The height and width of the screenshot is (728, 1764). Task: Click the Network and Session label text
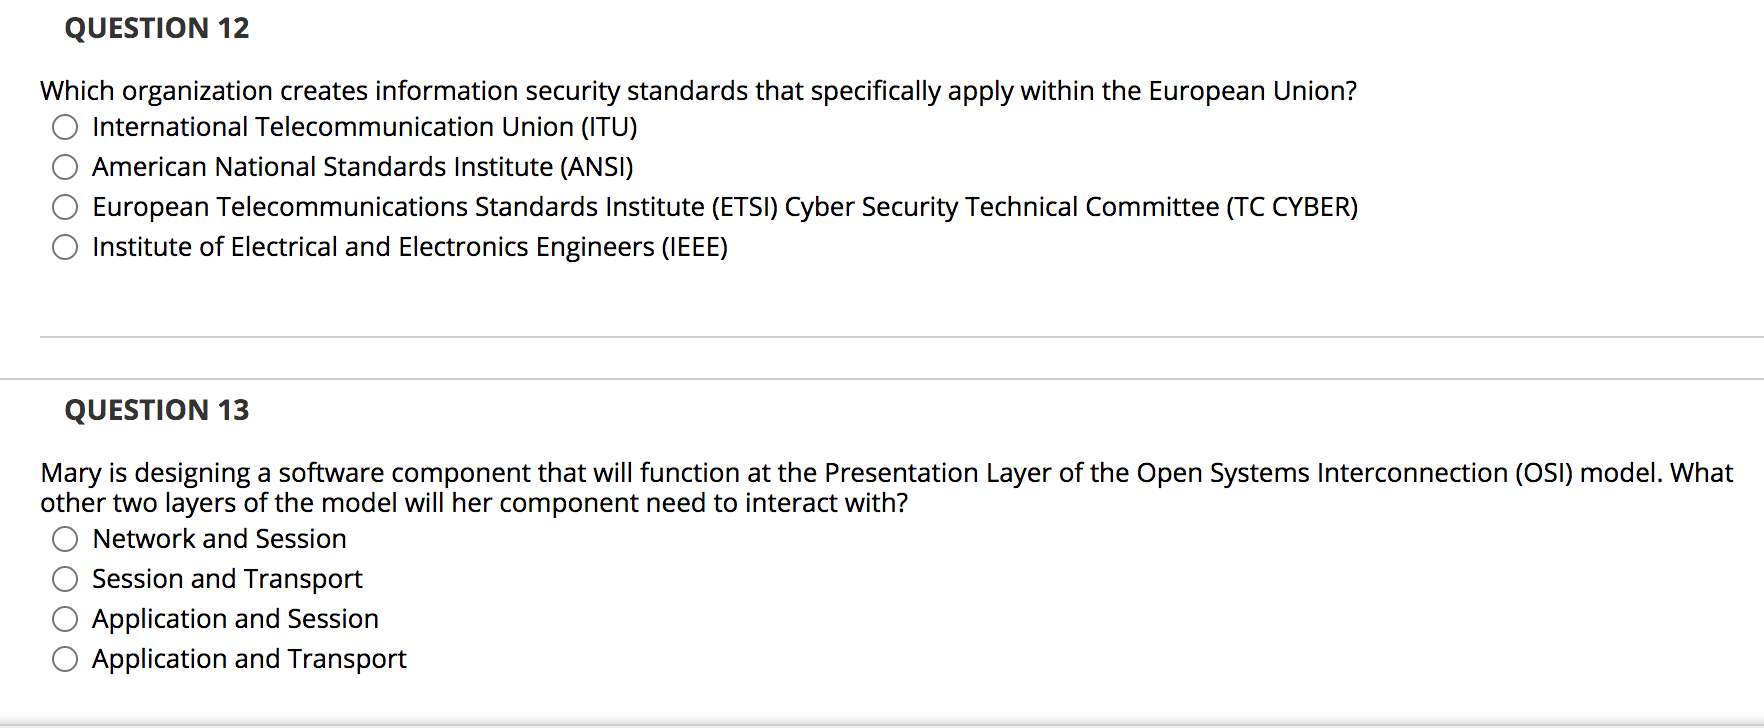219,539
